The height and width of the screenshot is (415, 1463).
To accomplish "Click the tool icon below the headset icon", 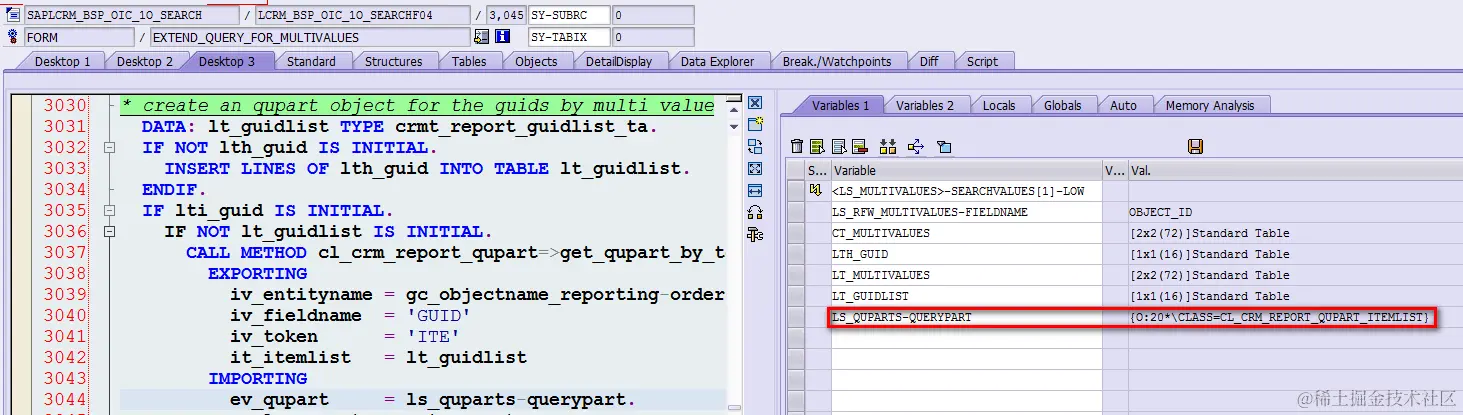I will tap(755, 234).
